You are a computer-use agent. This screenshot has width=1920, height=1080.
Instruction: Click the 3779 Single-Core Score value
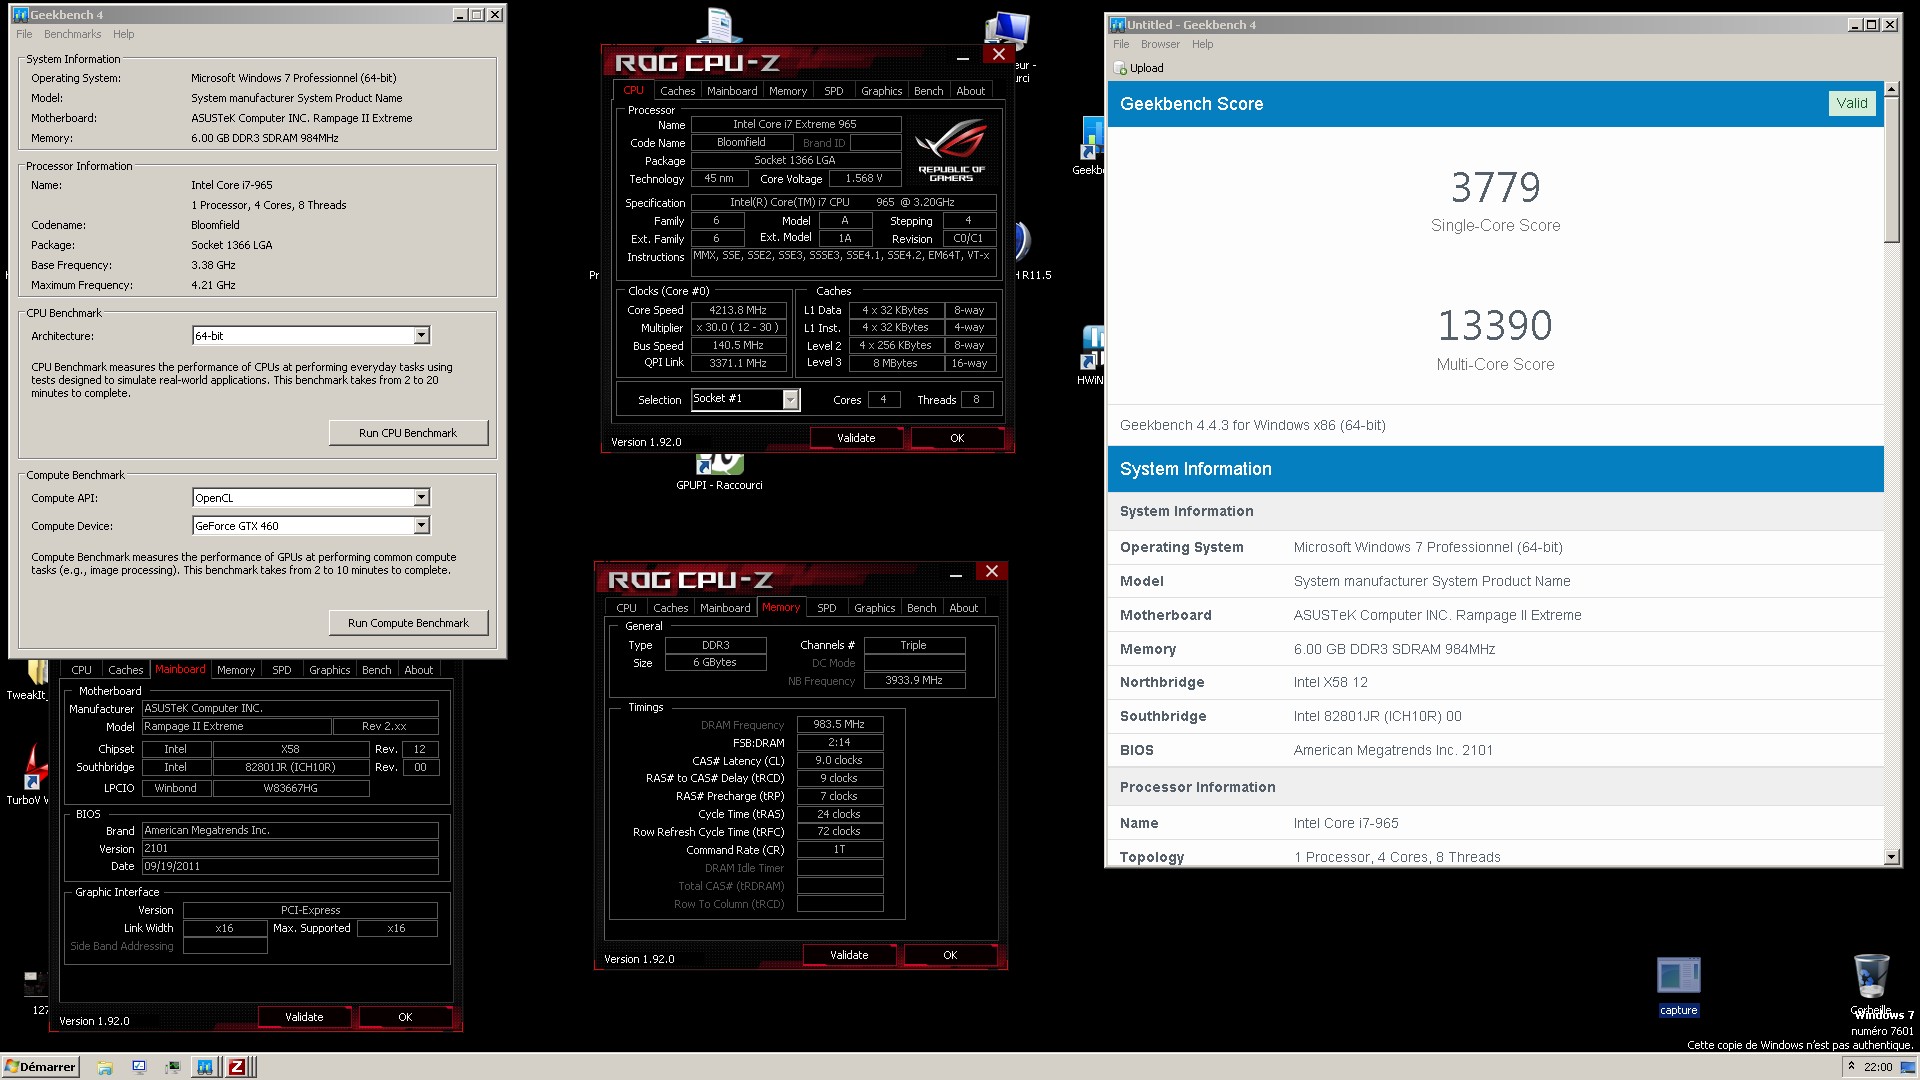(1495, 187)
